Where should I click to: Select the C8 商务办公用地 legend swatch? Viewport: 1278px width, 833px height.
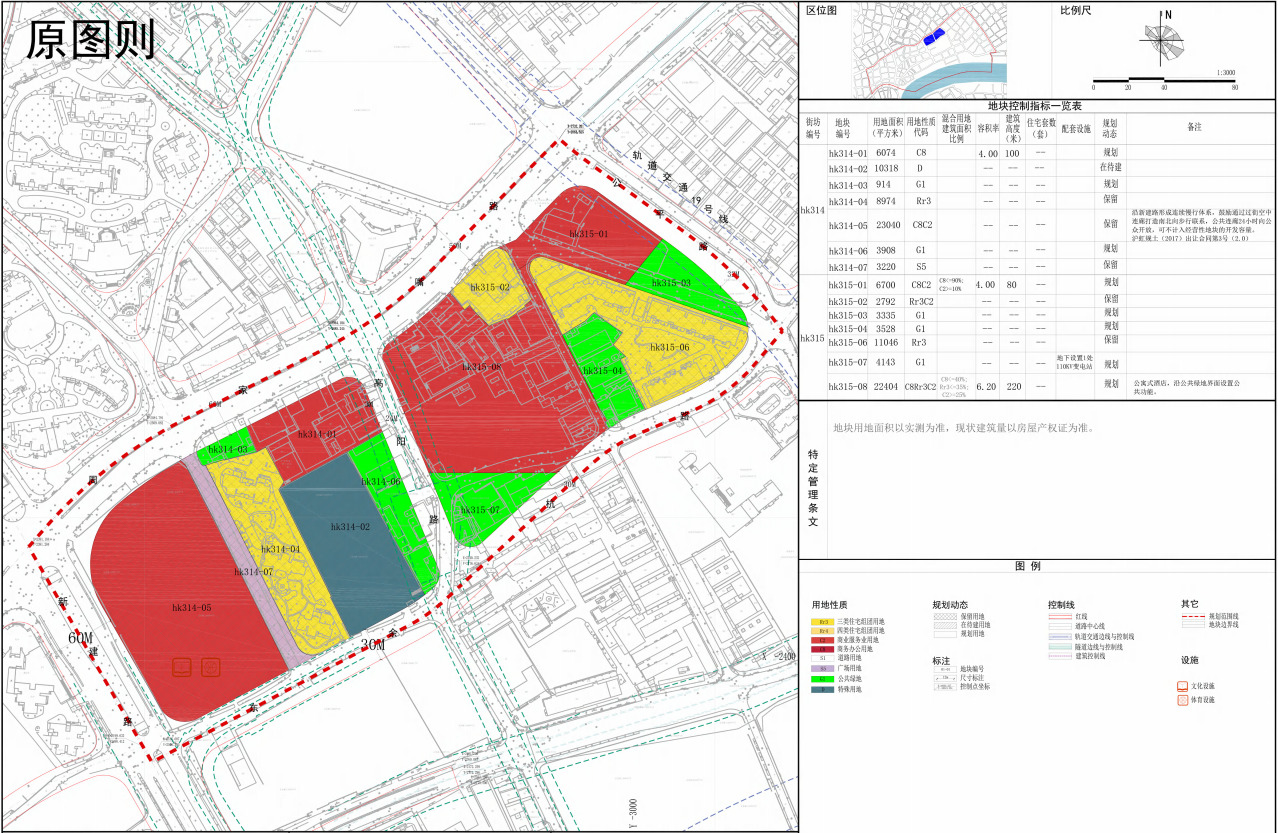(x=823, y=649)
